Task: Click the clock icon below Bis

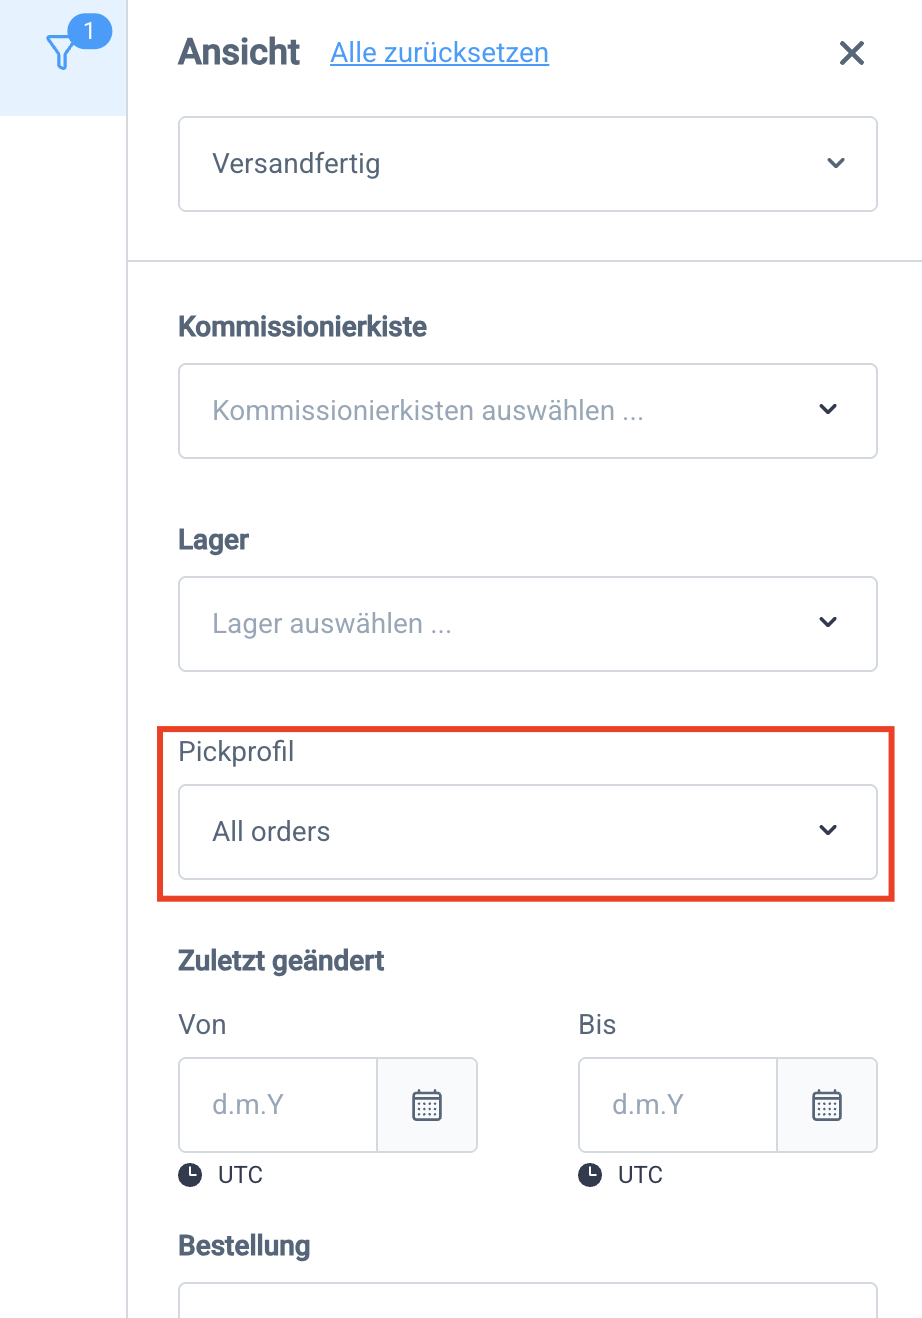Action: point(590,1175)
